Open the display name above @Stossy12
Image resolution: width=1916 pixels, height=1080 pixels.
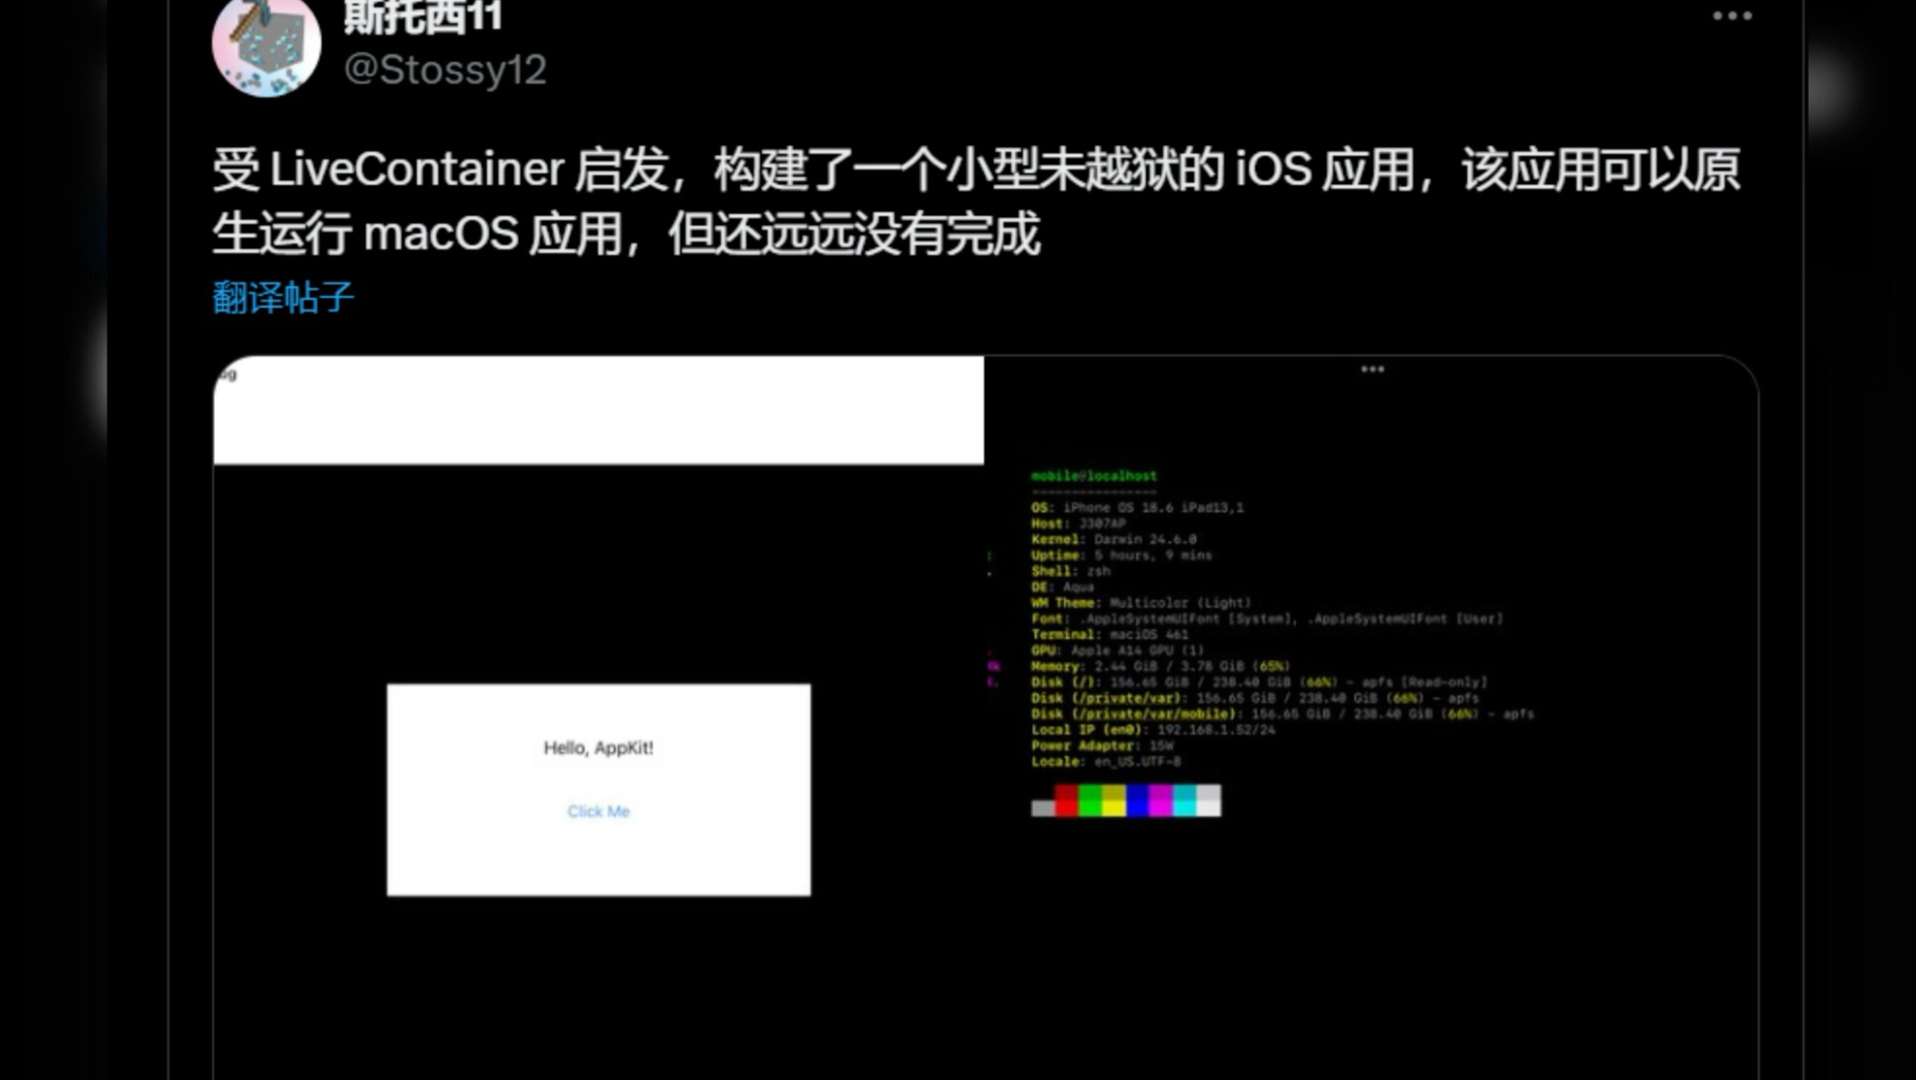422,17
